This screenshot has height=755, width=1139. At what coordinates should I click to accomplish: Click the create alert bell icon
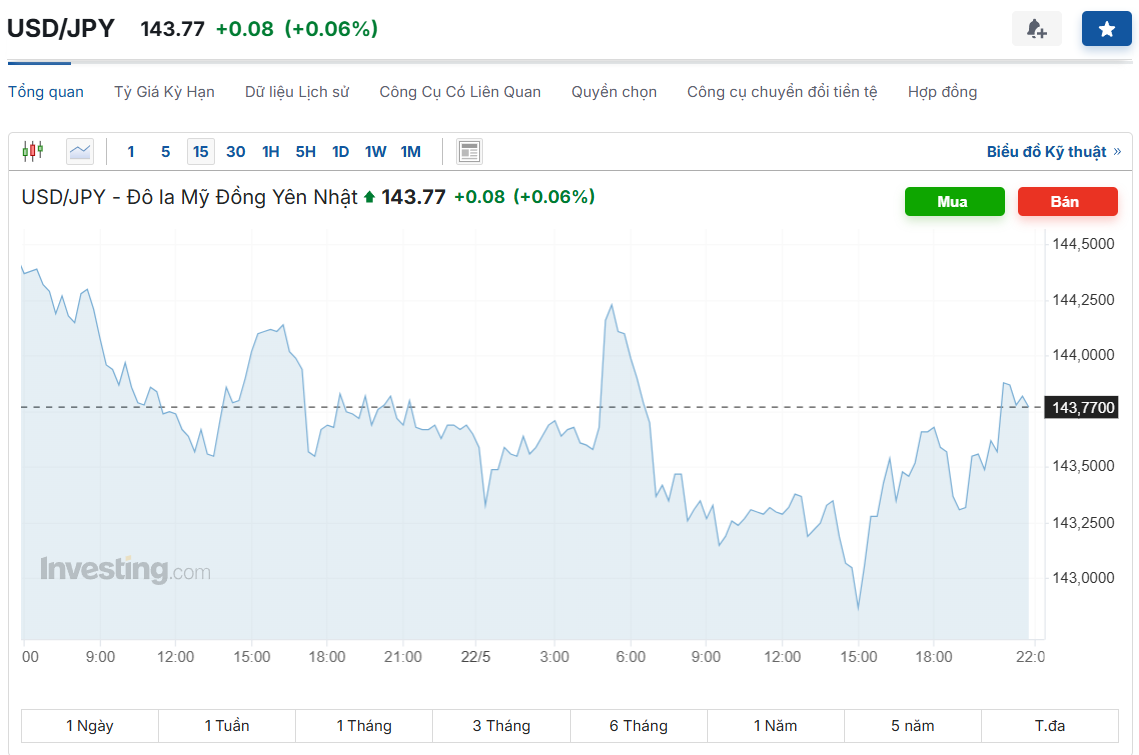[1037, 29]
